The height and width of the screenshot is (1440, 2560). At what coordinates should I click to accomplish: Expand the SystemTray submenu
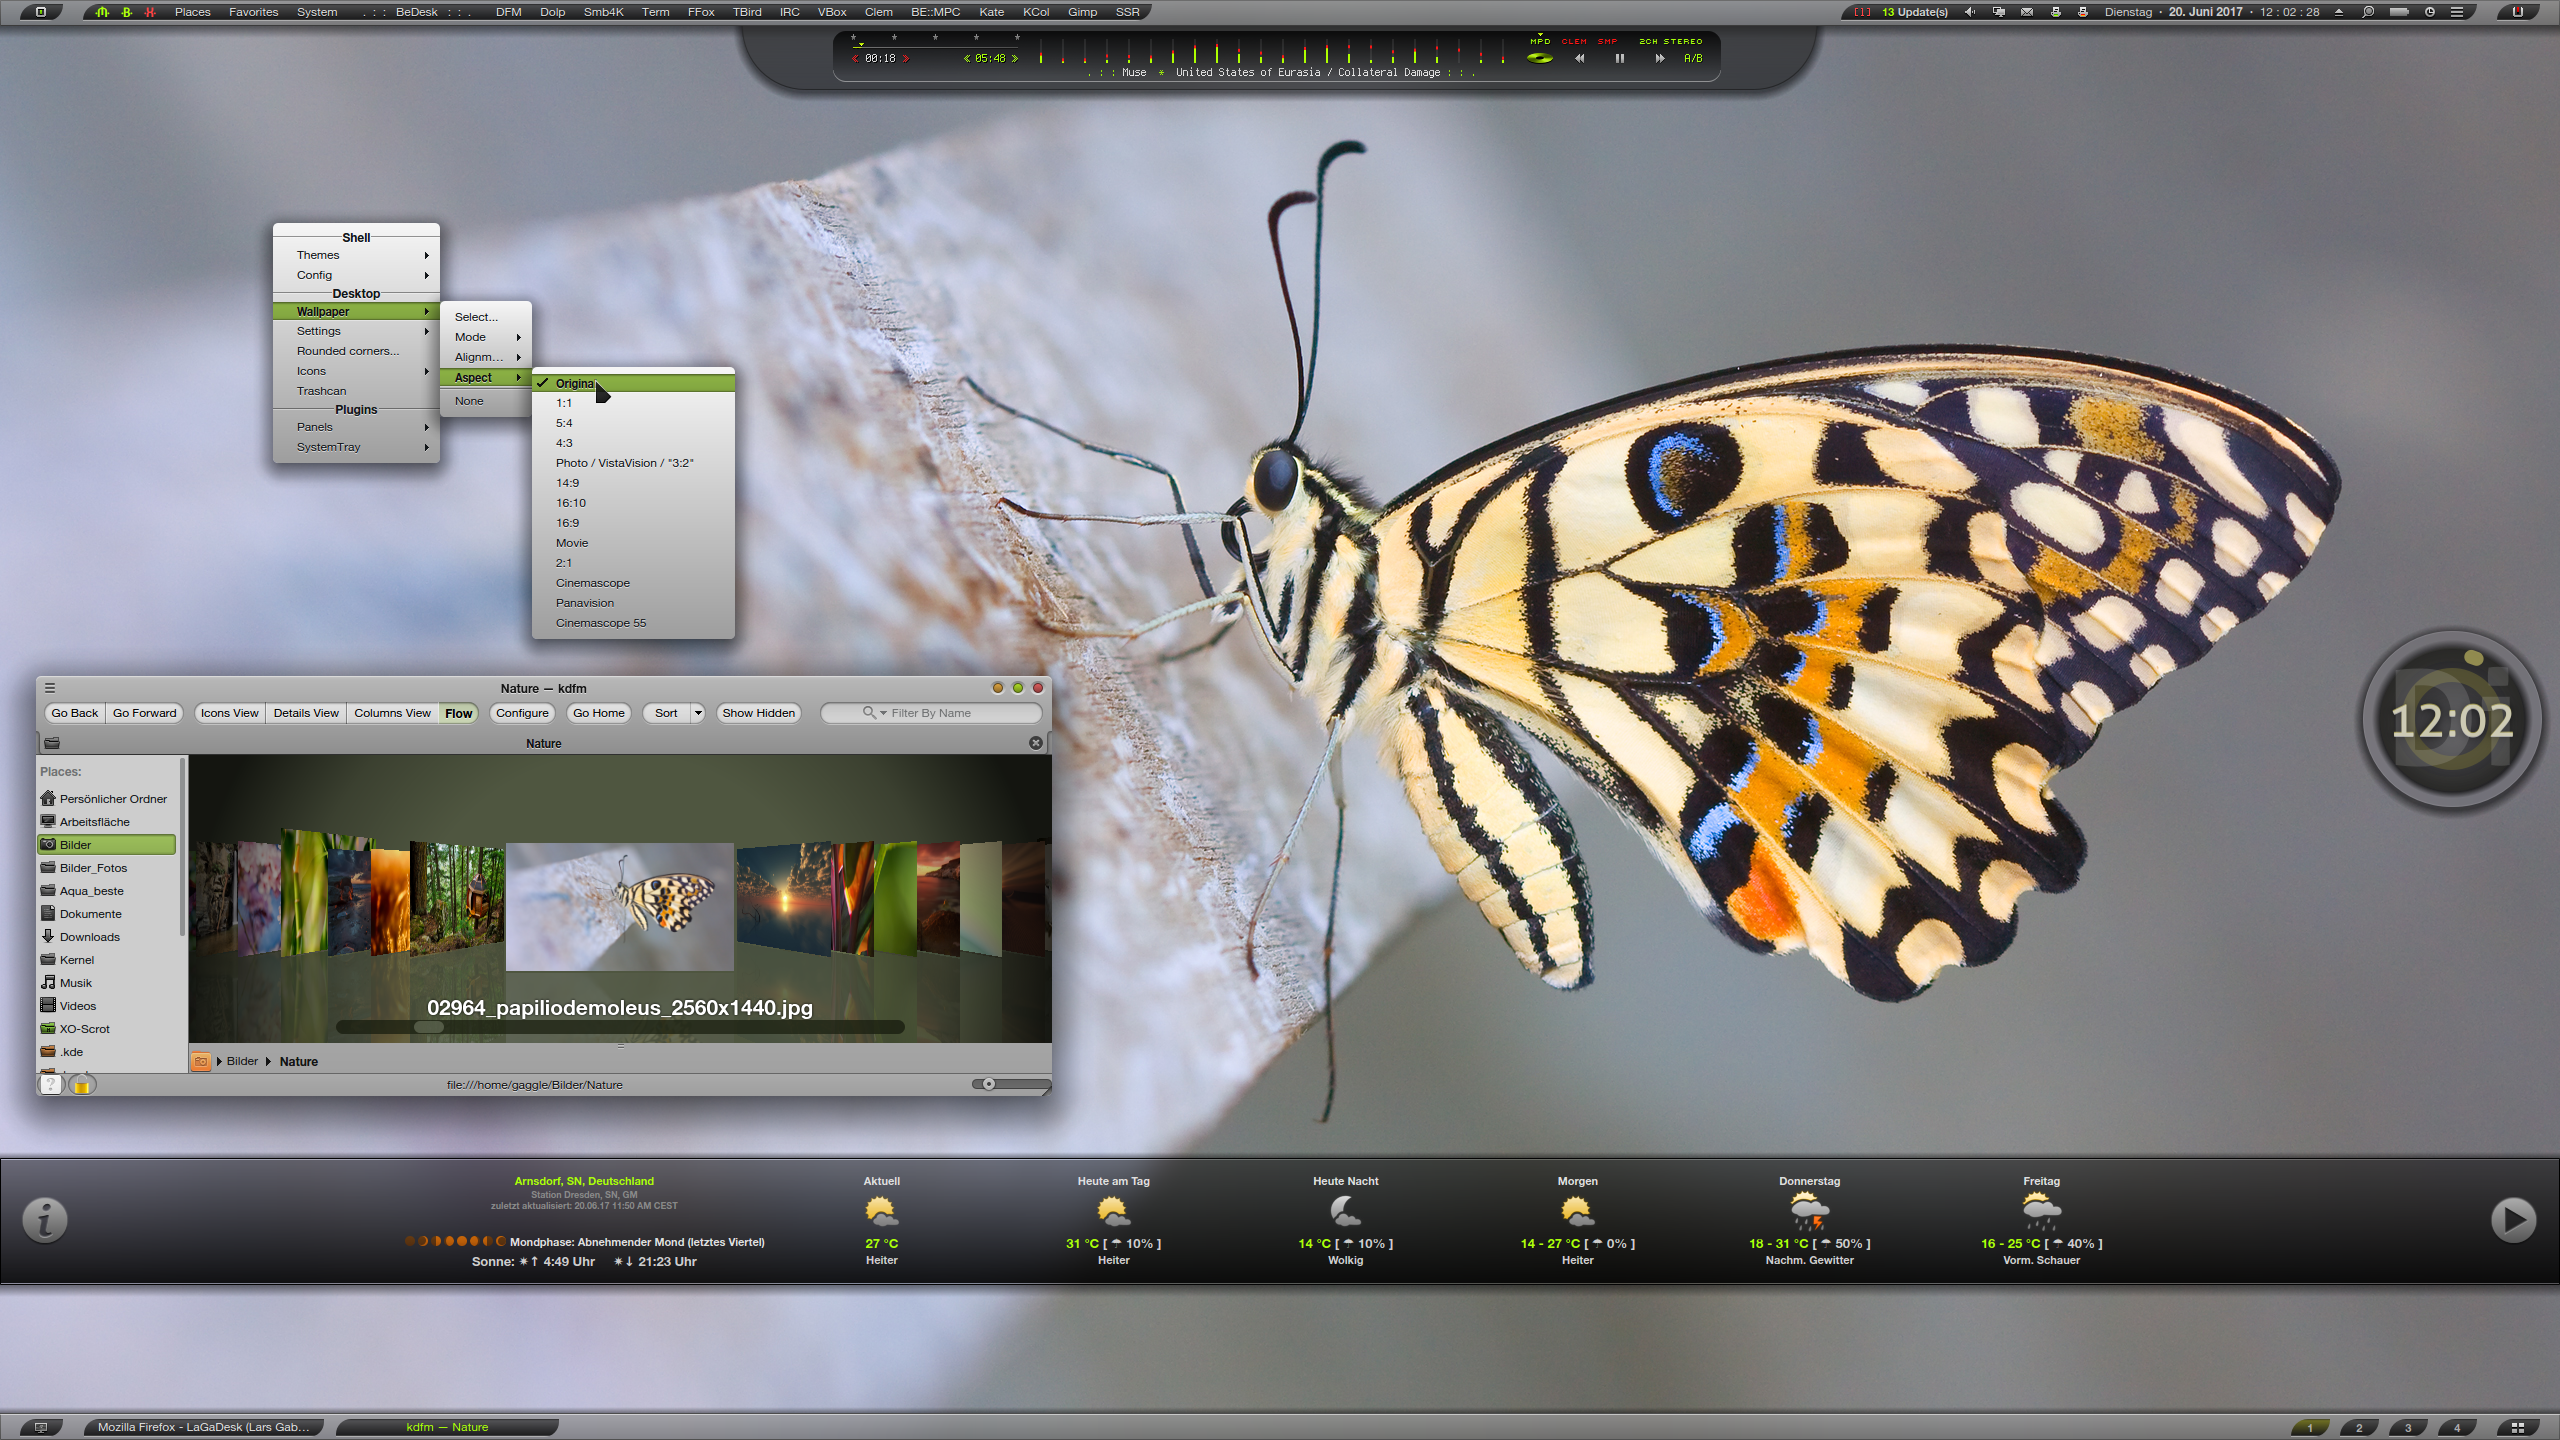pos(356,447)
